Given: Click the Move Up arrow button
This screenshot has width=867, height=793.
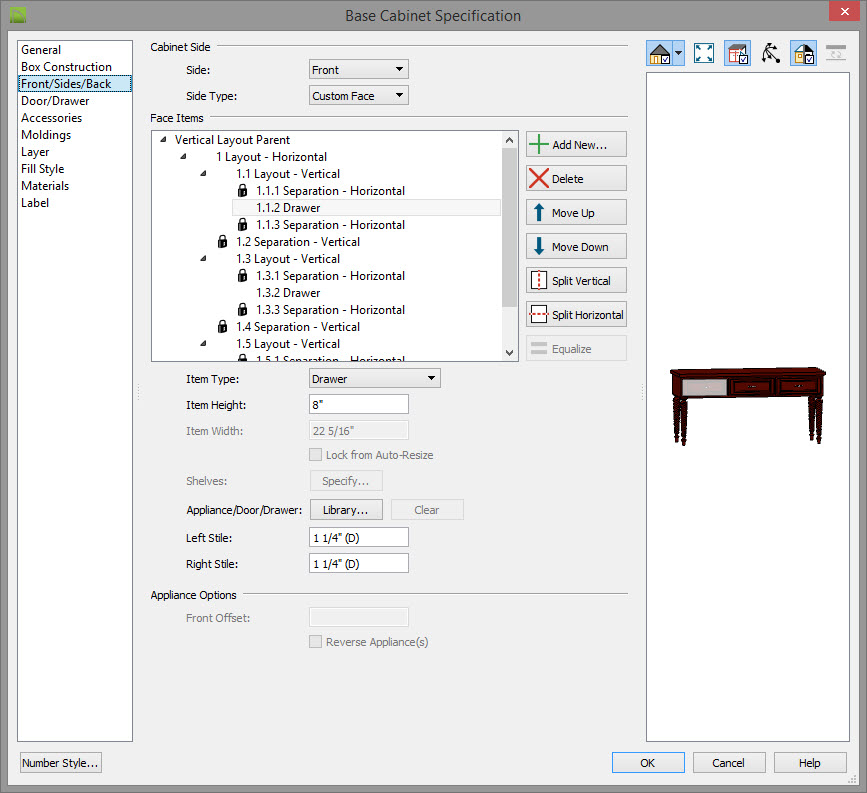Looking at the screenshot, I should pyautogui.click(x=576, y=213).
